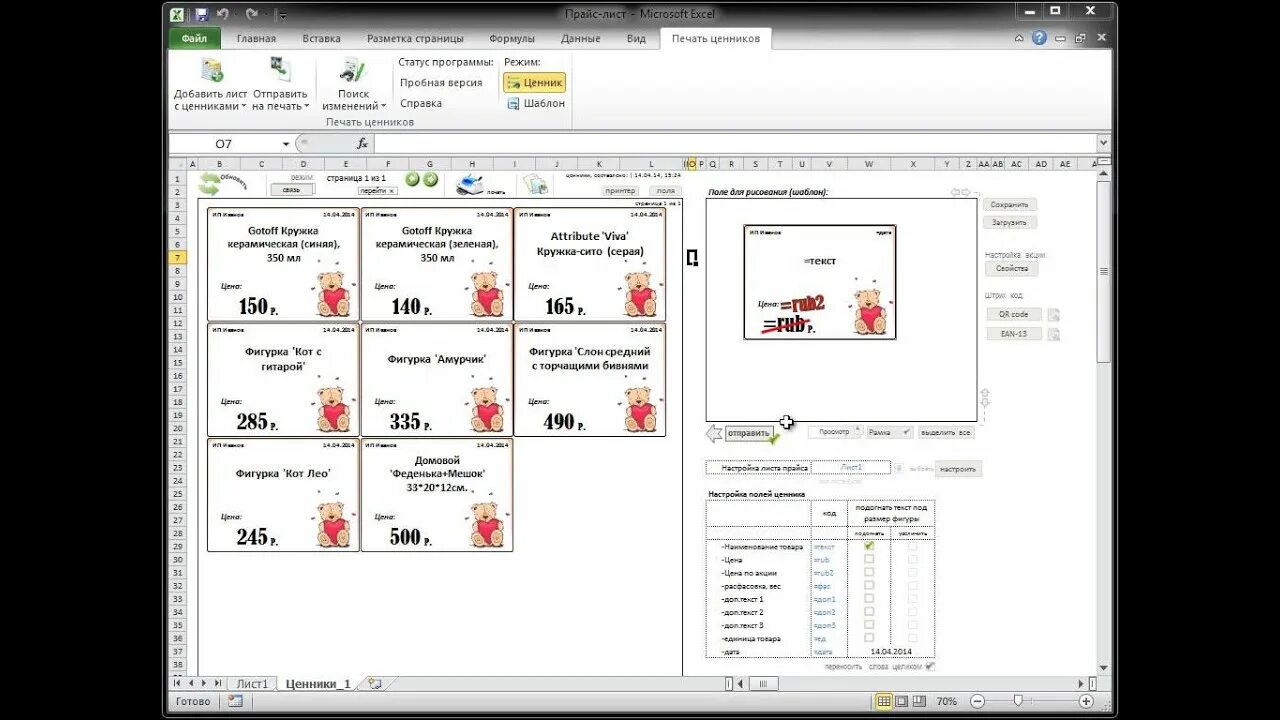Switch to Page Break Preview in status bar
Image resolution: width=1280 pixels, height=720 pixels.
click(920, 701)
